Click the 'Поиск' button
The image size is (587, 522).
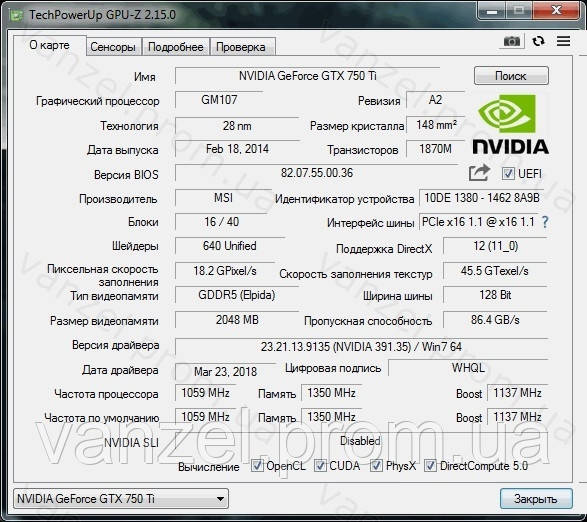511,76
